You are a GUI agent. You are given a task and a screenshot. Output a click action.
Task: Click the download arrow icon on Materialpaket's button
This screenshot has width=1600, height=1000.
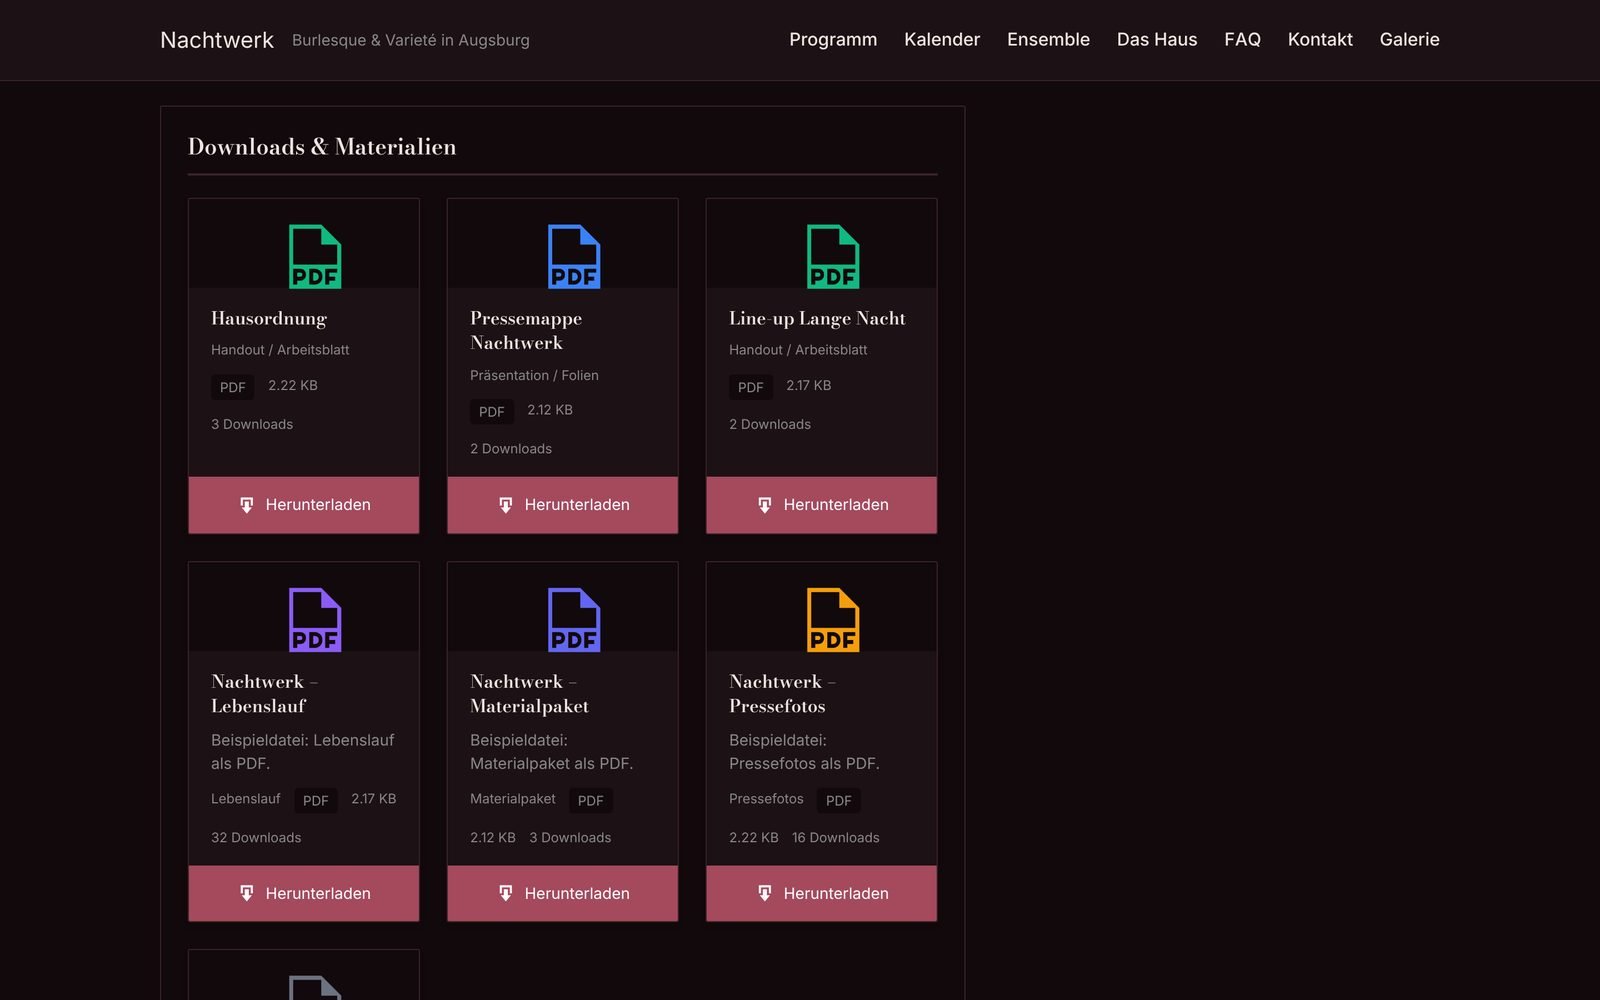(506, 893)
